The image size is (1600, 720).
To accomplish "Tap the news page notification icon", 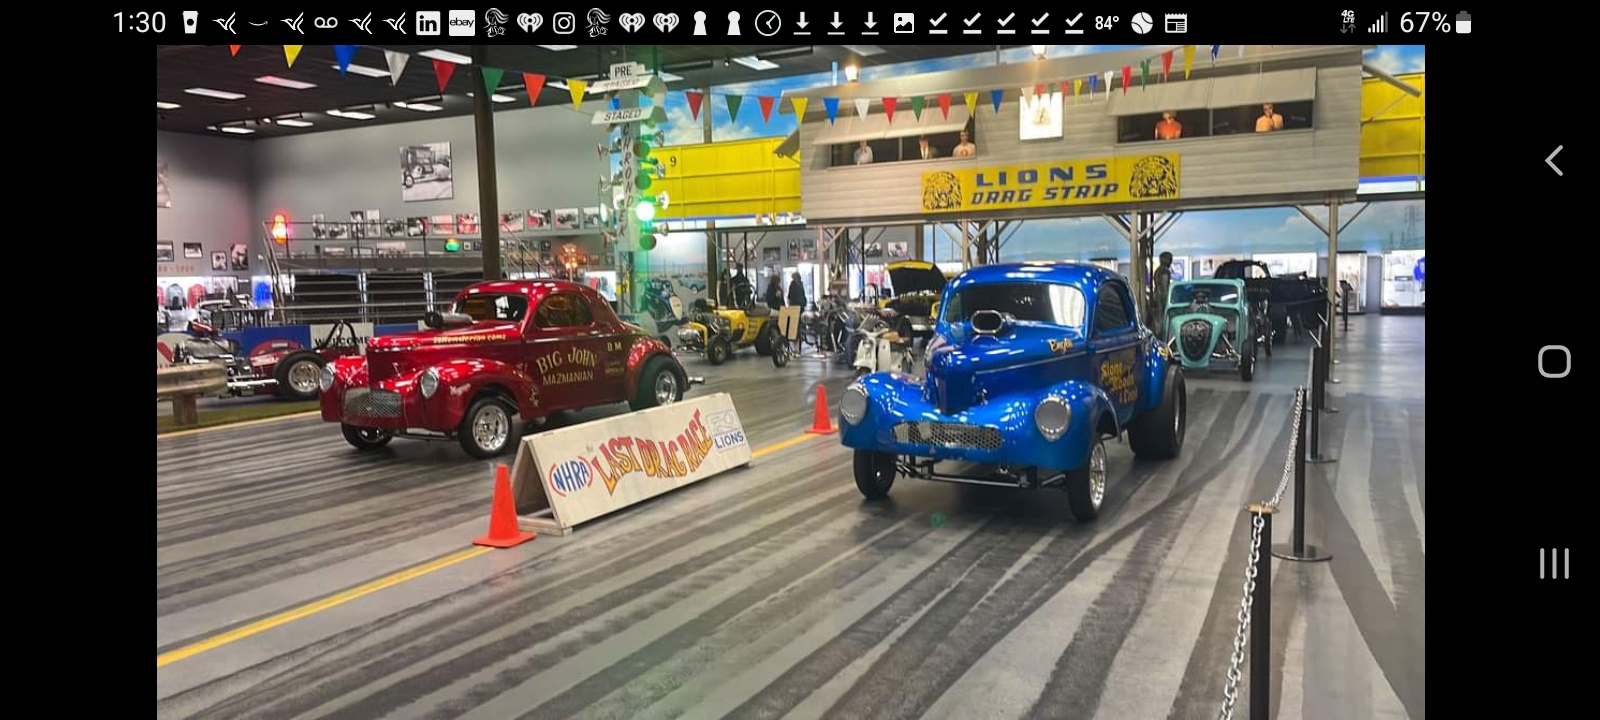I will [x=1176, y=23].
